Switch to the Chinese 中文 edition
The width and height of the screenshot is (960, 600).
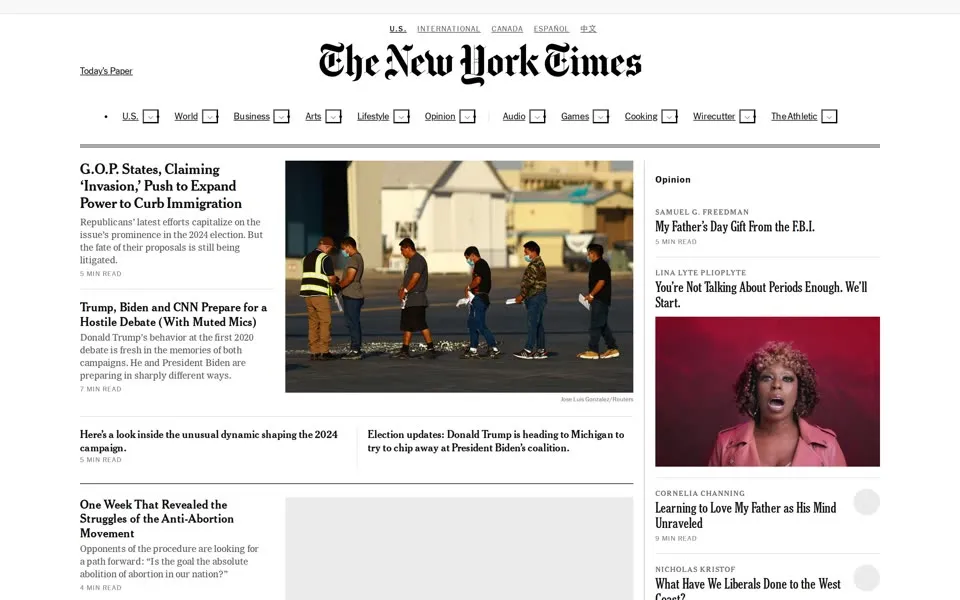coord(588,29)
